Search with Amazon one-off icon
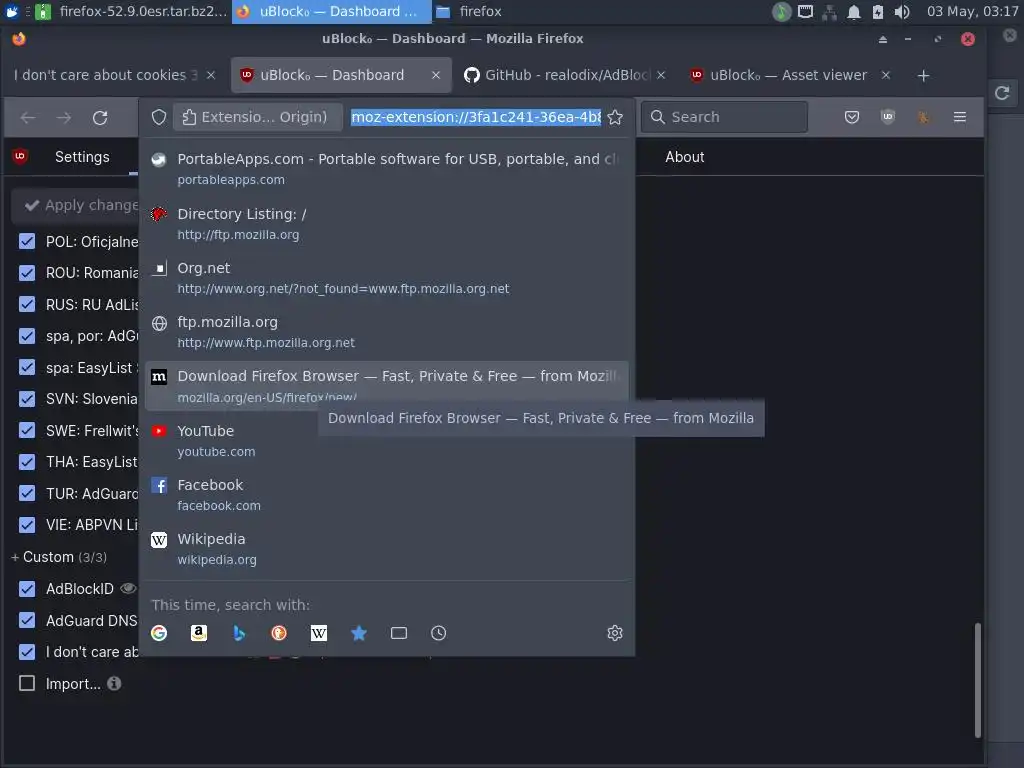 (x=199, y=633)
